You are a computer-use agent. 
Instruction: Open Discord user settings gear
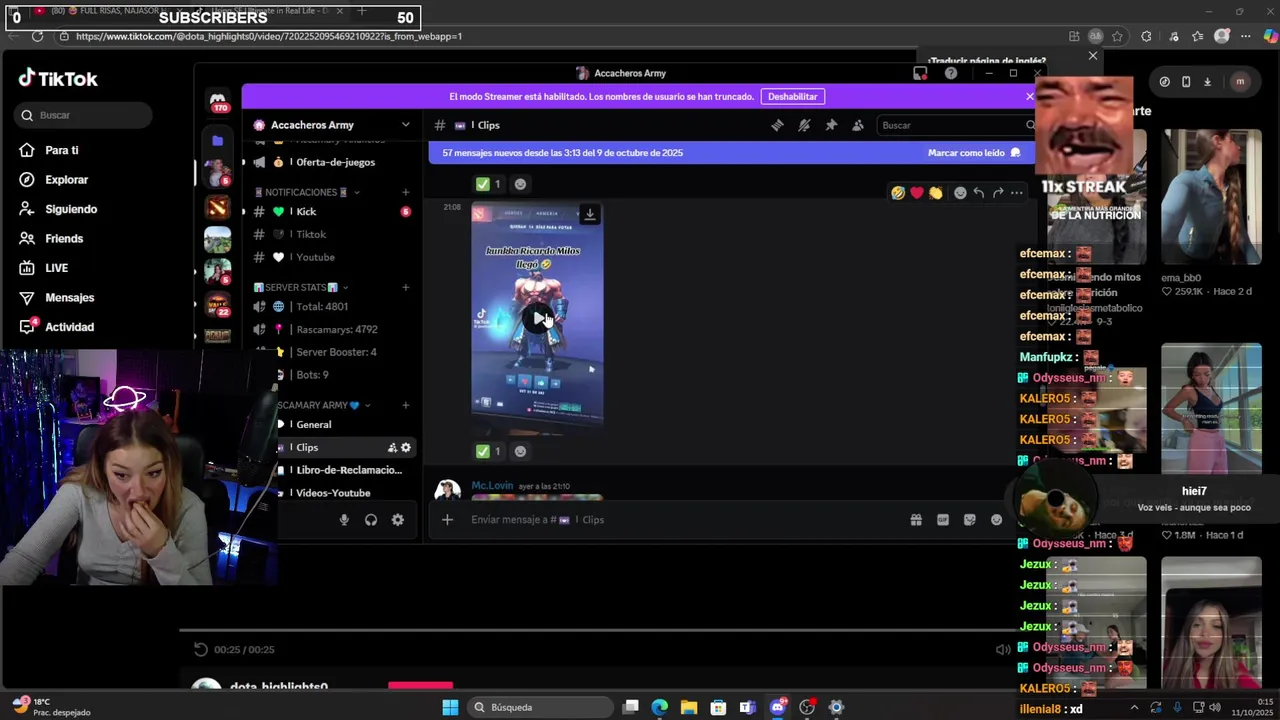tap(398, 519)
